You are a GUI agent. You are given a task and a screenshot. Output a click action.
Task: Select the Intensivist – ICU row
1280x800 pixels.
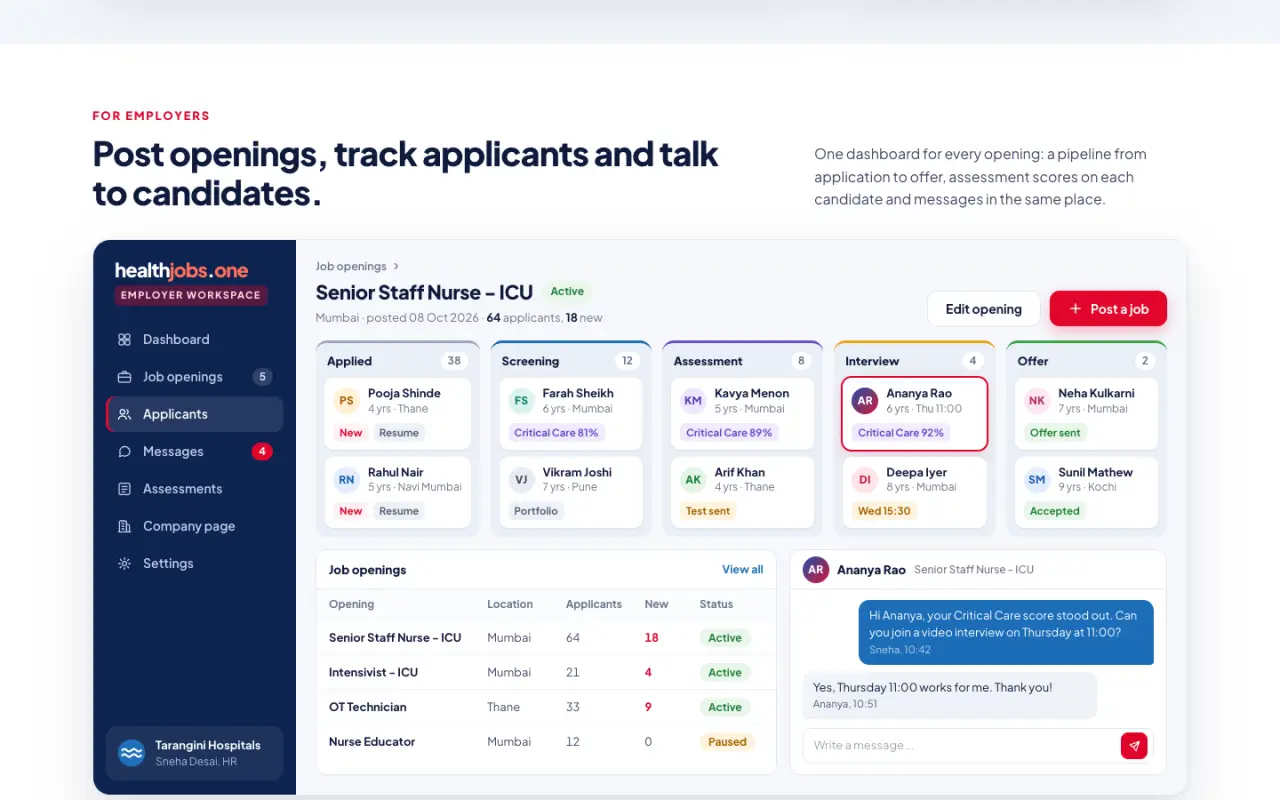click(546, 673)
